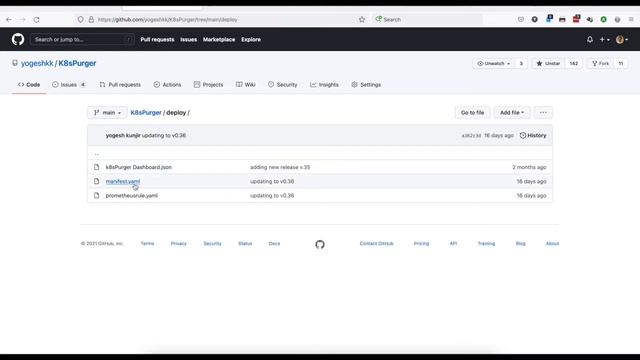The width and height of the screenshot is (640, 360).
Task: Open manifest.yaml file
Action: point(123,182)
